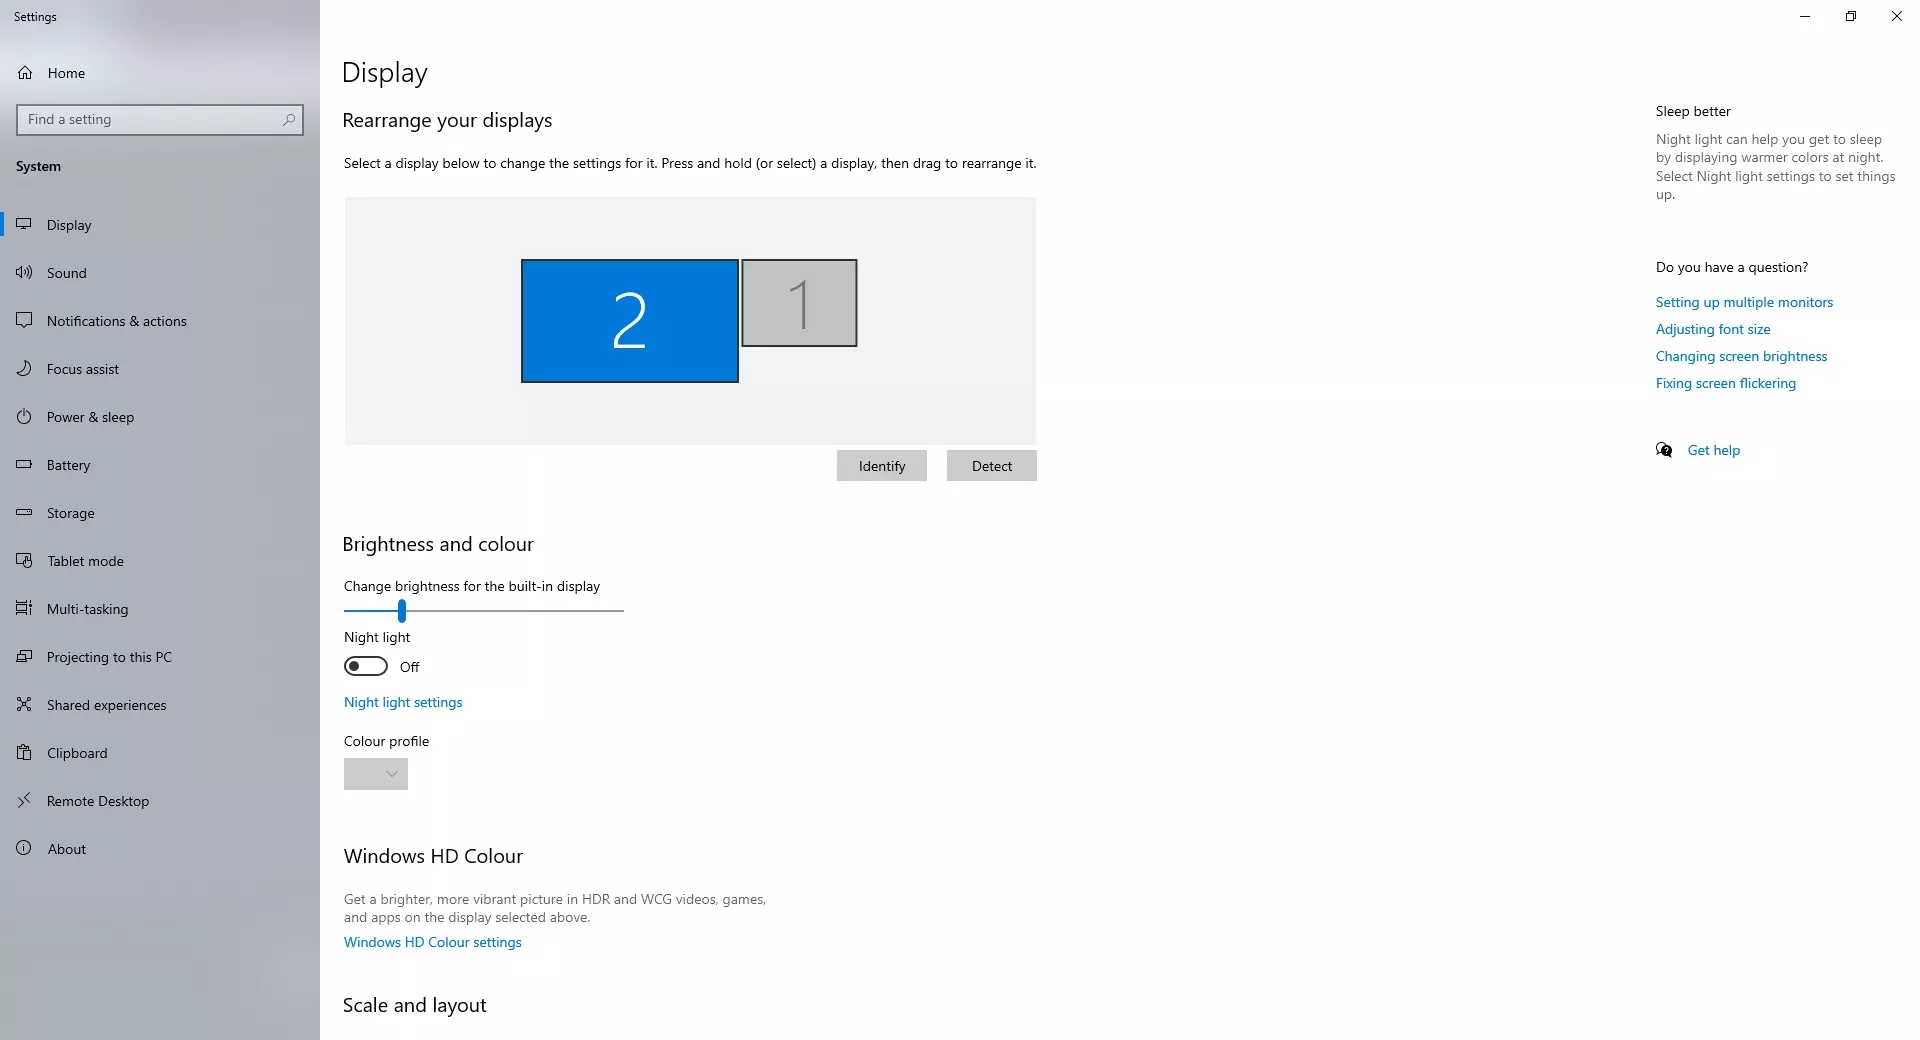Open Changing screen brightness help link

1741,356
